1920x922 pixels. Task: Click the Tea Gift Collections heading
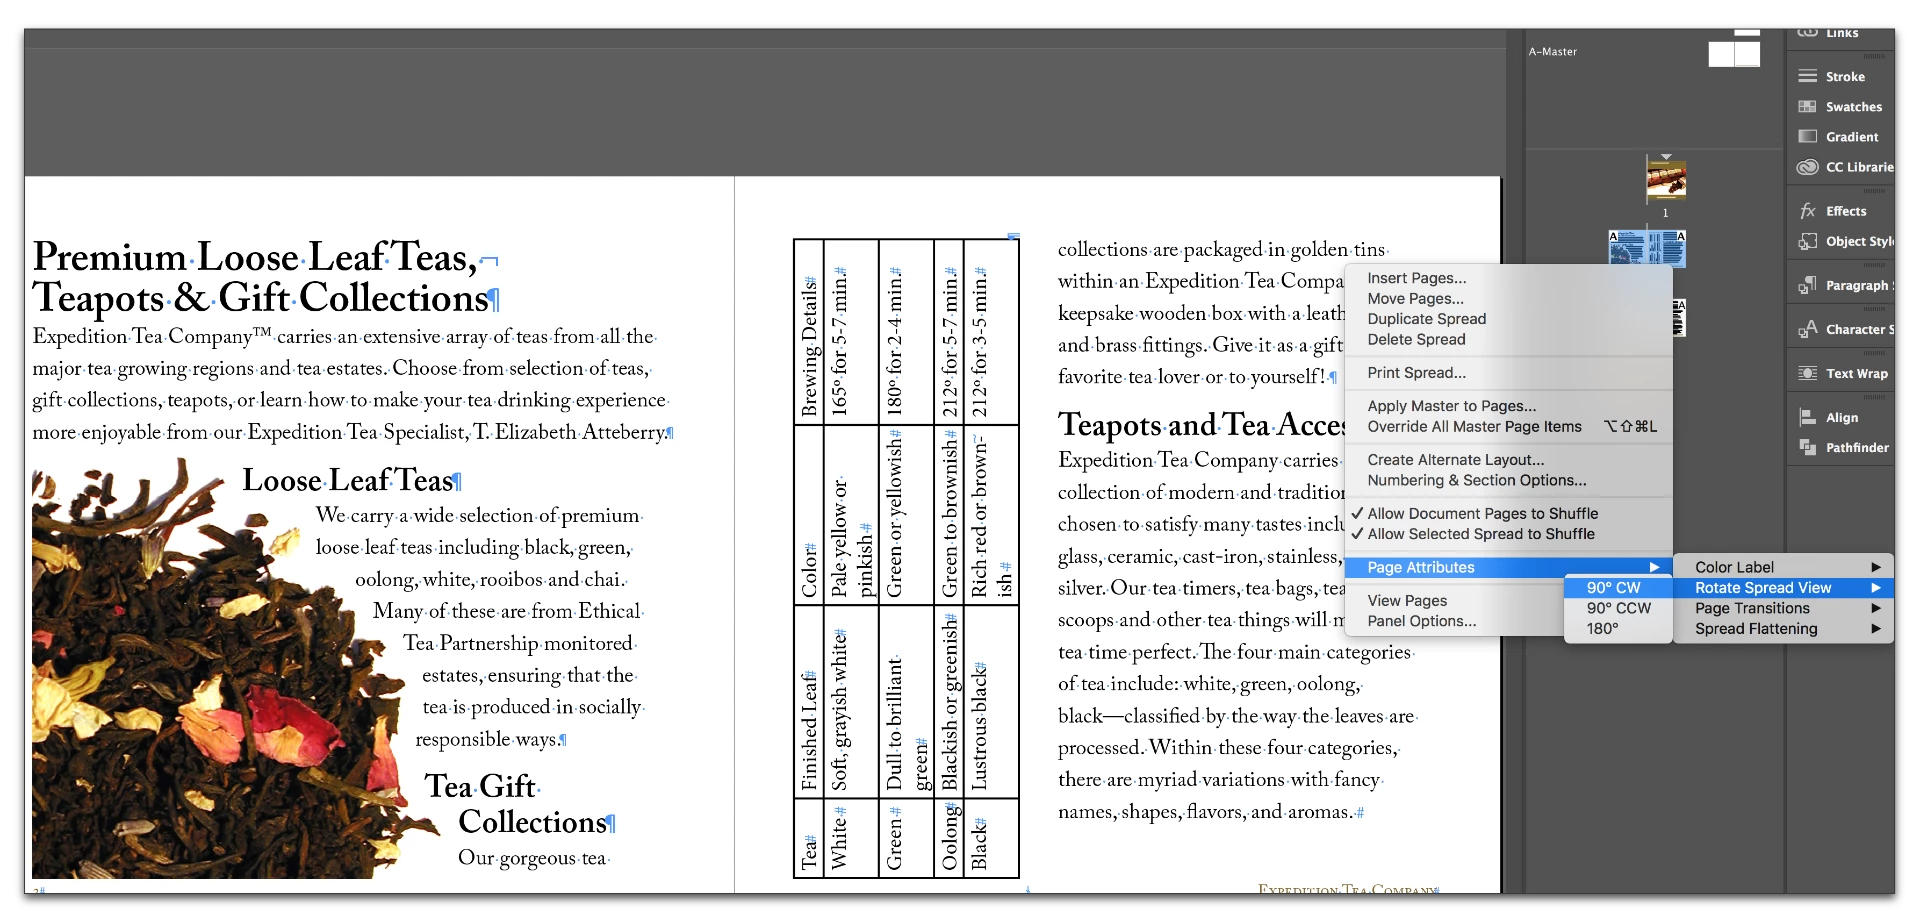tap(520, 804)
